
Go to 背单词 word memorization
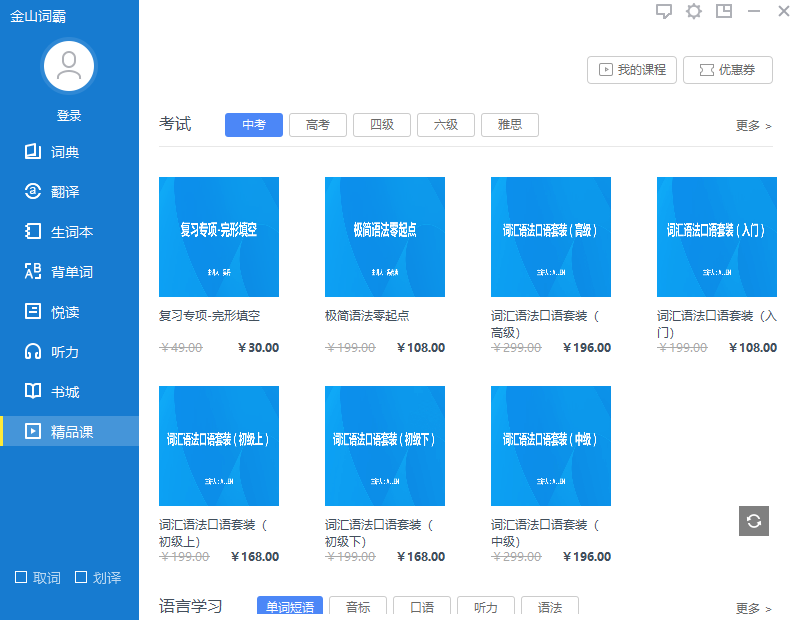(x=70, y=272)
